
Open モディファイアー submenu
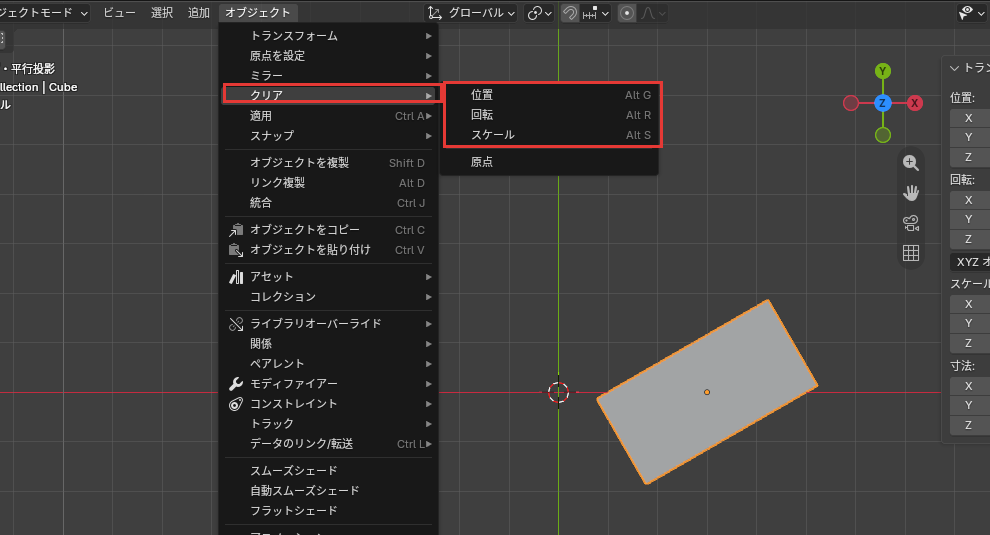tap(328, 384)
